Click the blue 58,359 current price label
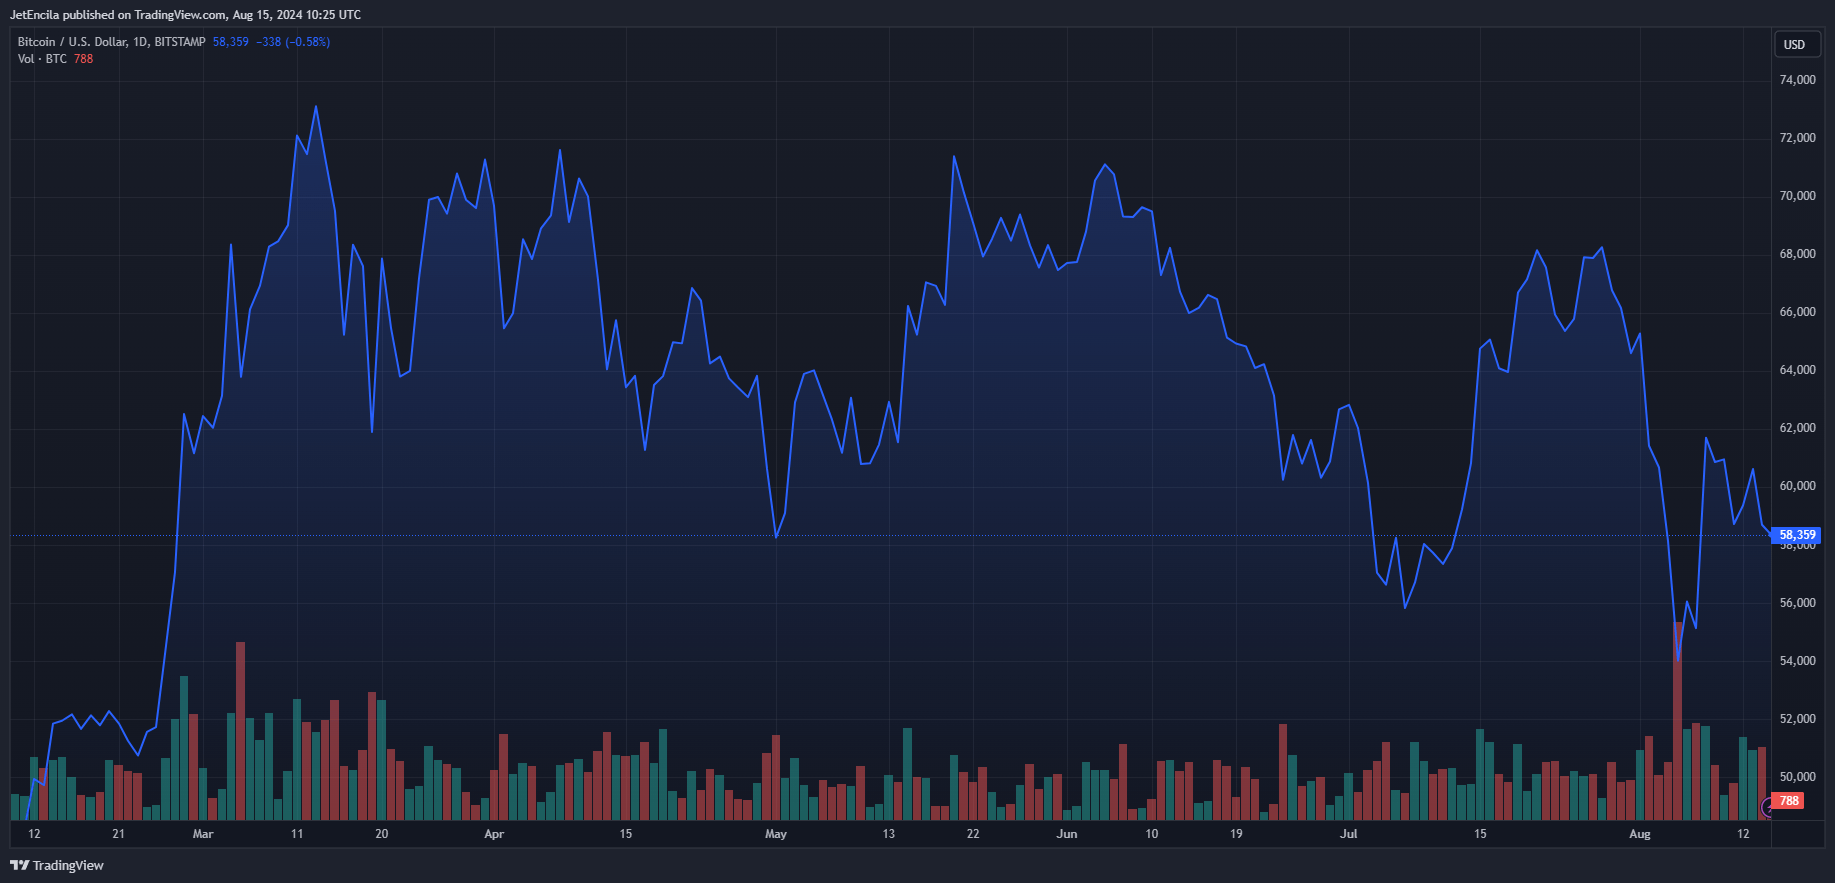 [x=1797, y=535]
